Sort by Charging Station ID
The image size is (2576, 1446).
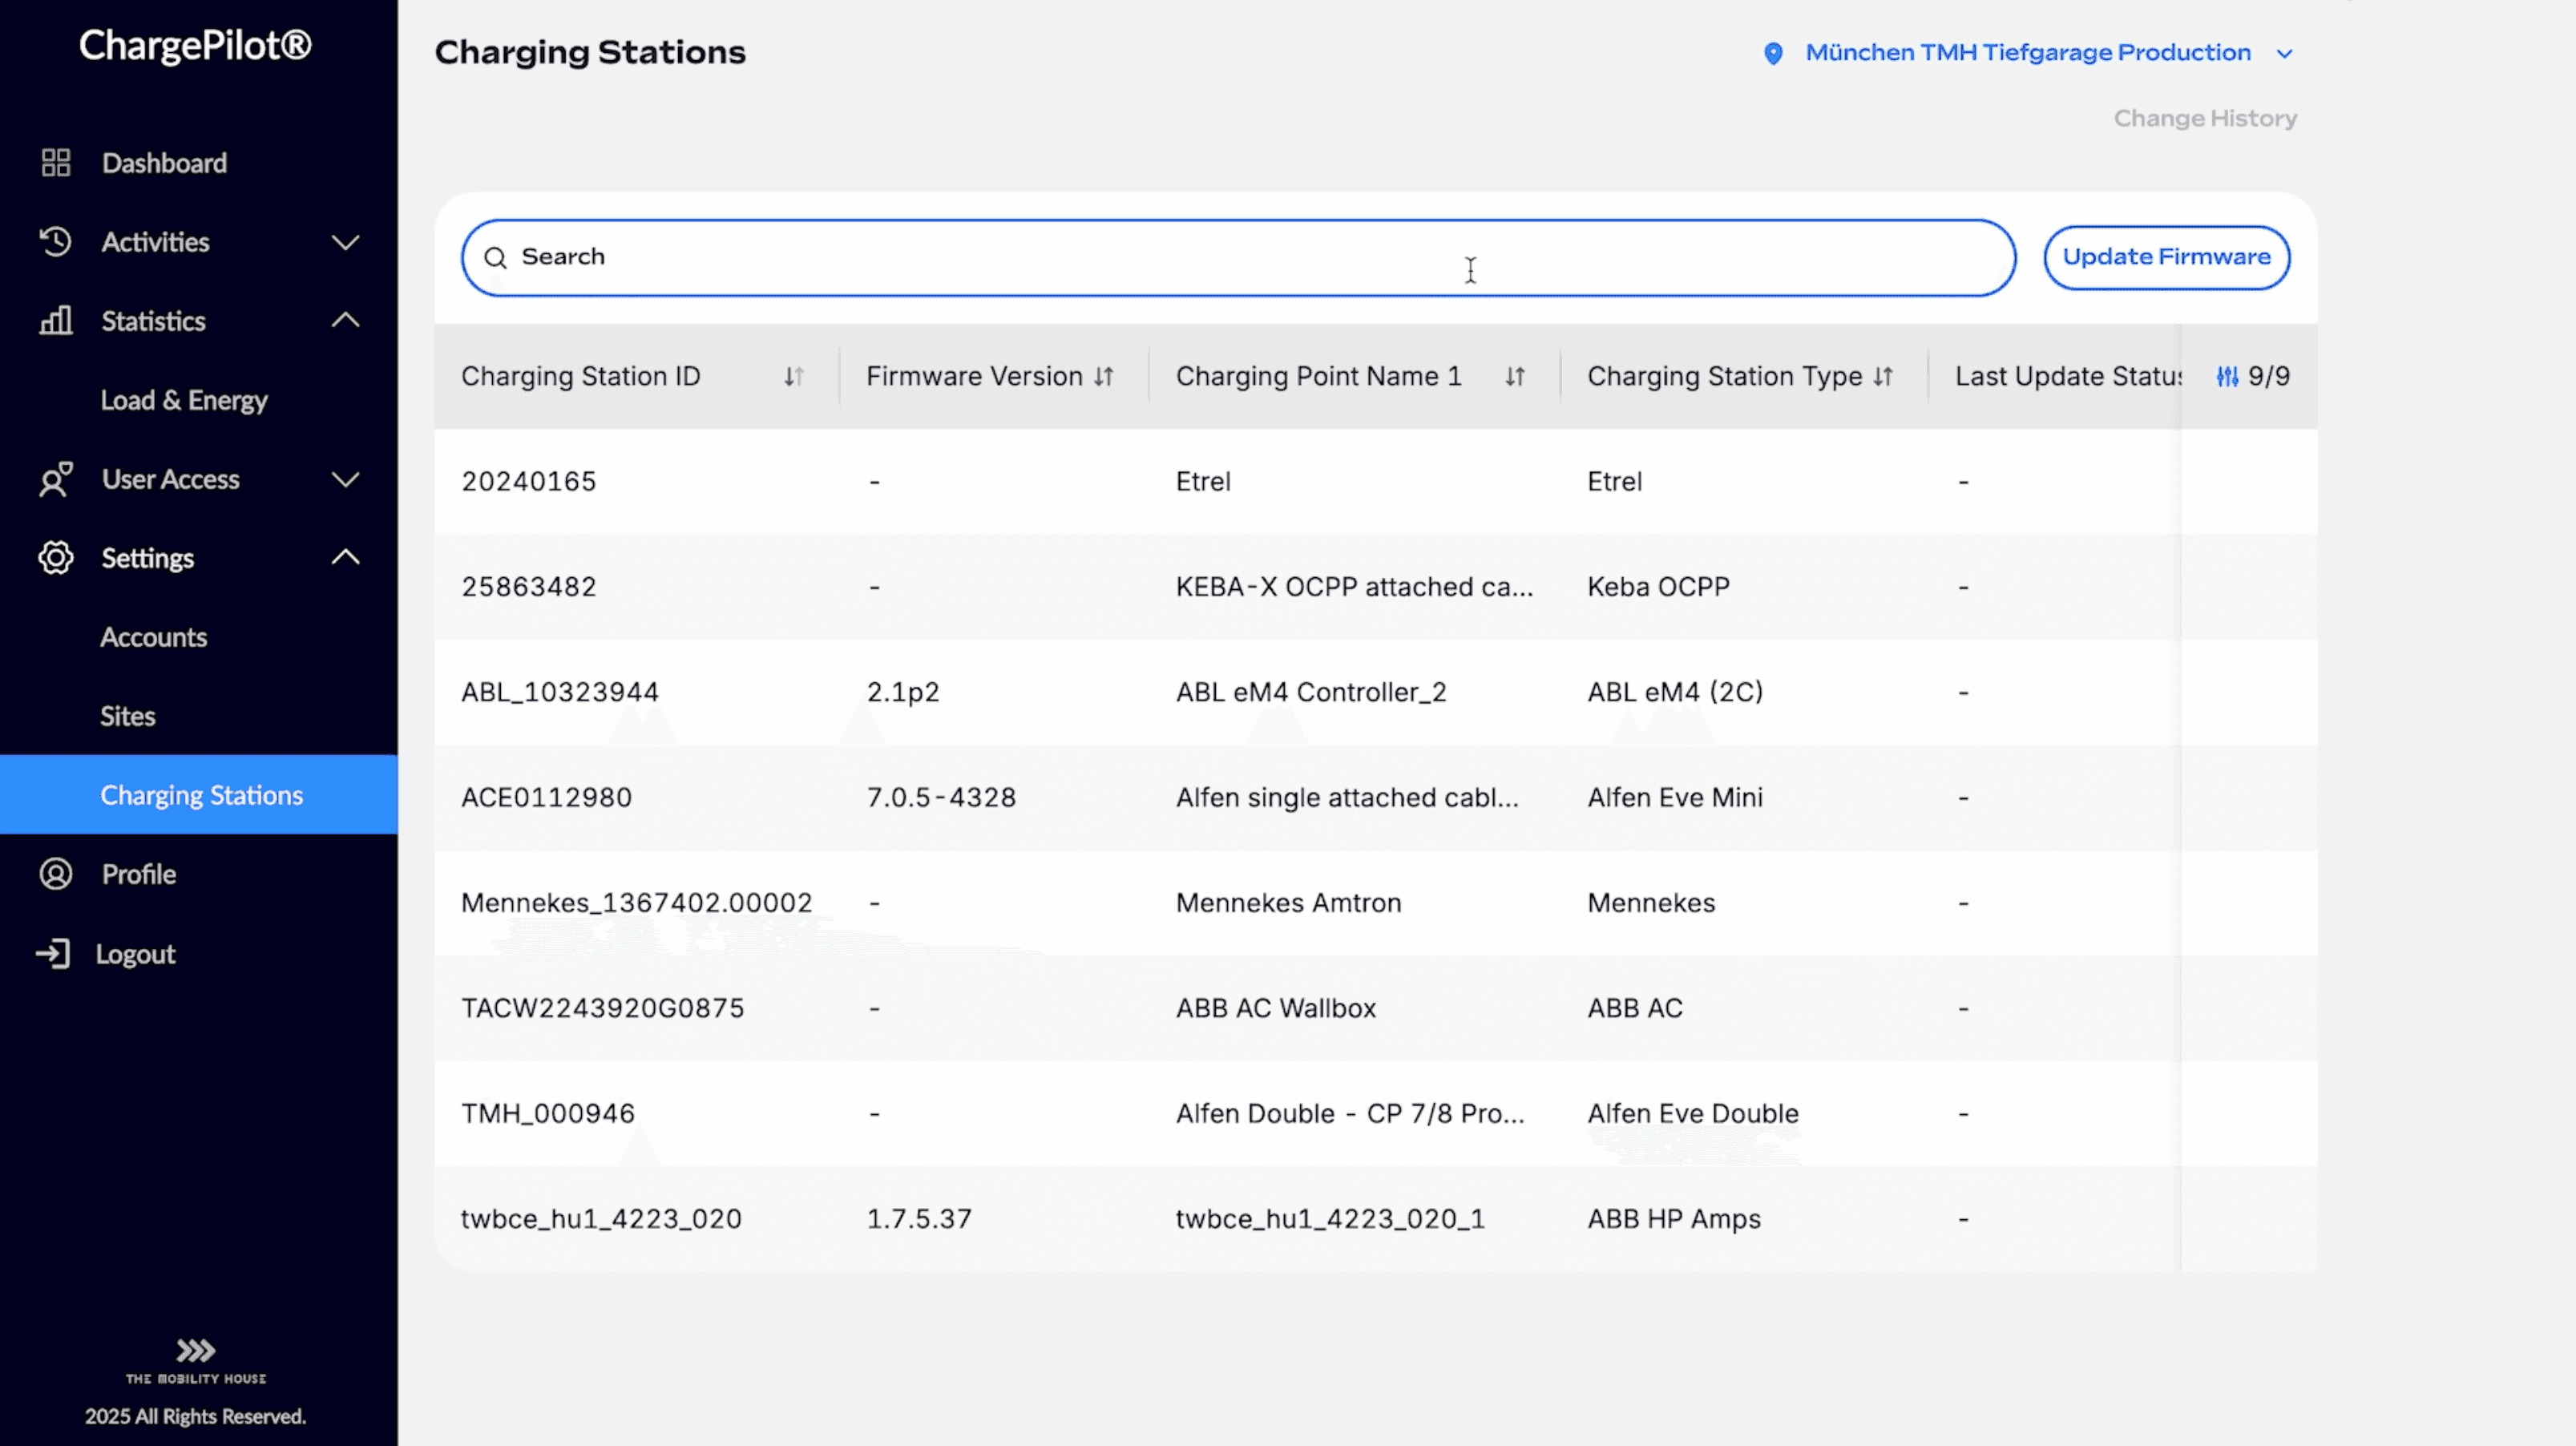793,376
